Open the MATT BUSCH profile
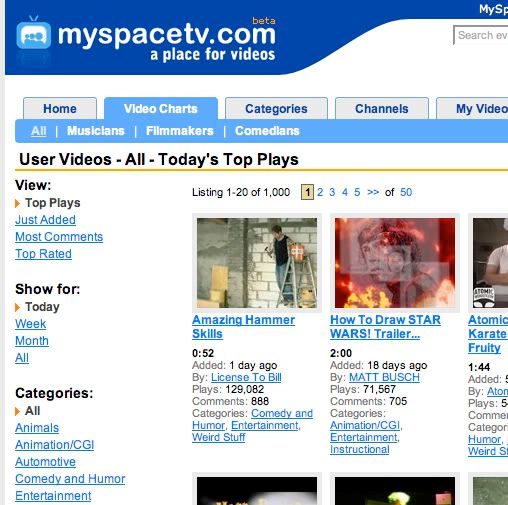Viewport: 508px width, 505px height. coord(384,377)
